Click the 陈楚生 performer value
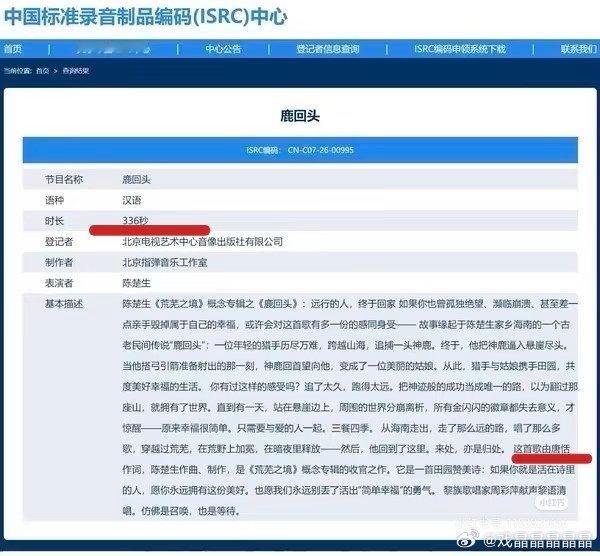This screenshot has width=600, height=556. click(136, 283)
